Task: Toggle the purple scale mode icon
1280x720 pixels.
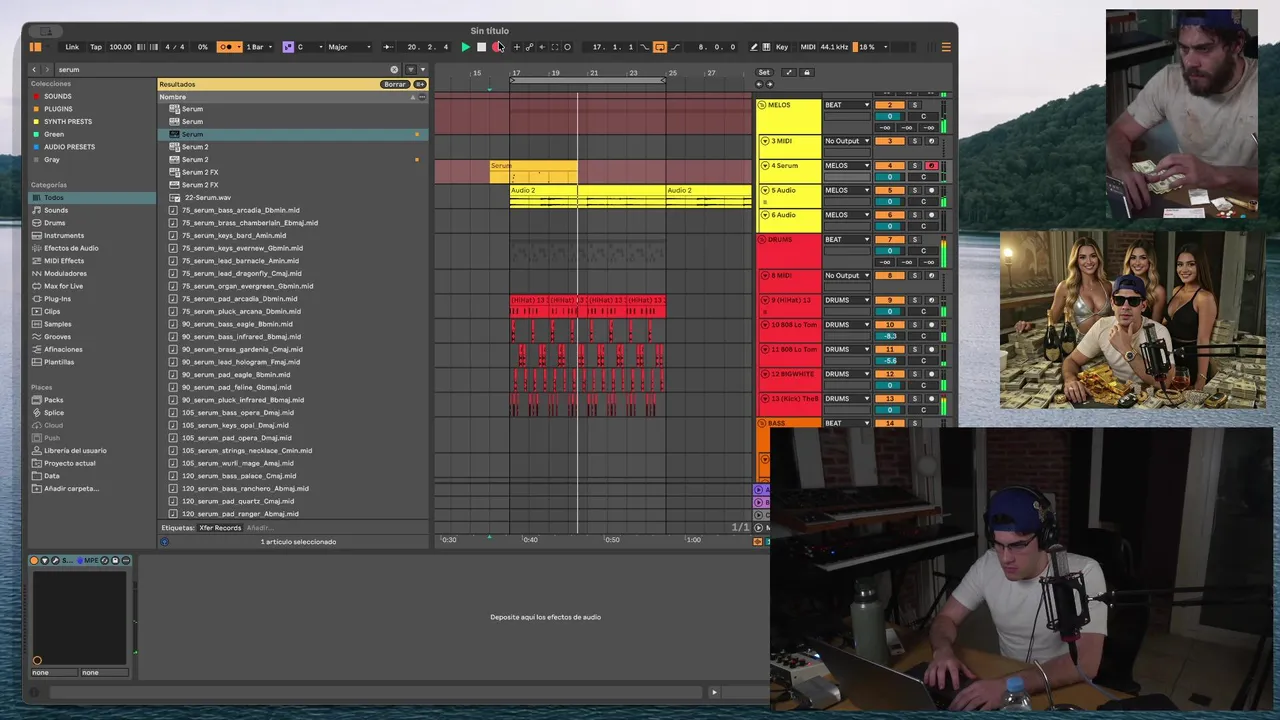Action: [288, 47]
